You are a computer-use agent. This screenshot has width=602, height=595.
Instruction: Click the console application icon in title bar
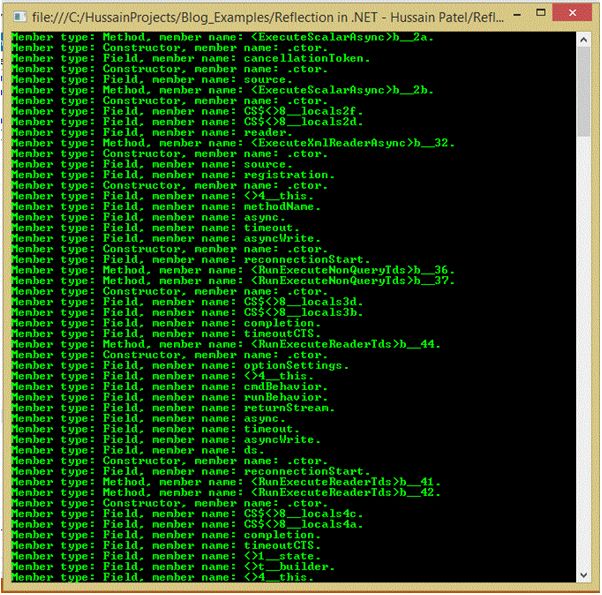click(x=19, y=17)
